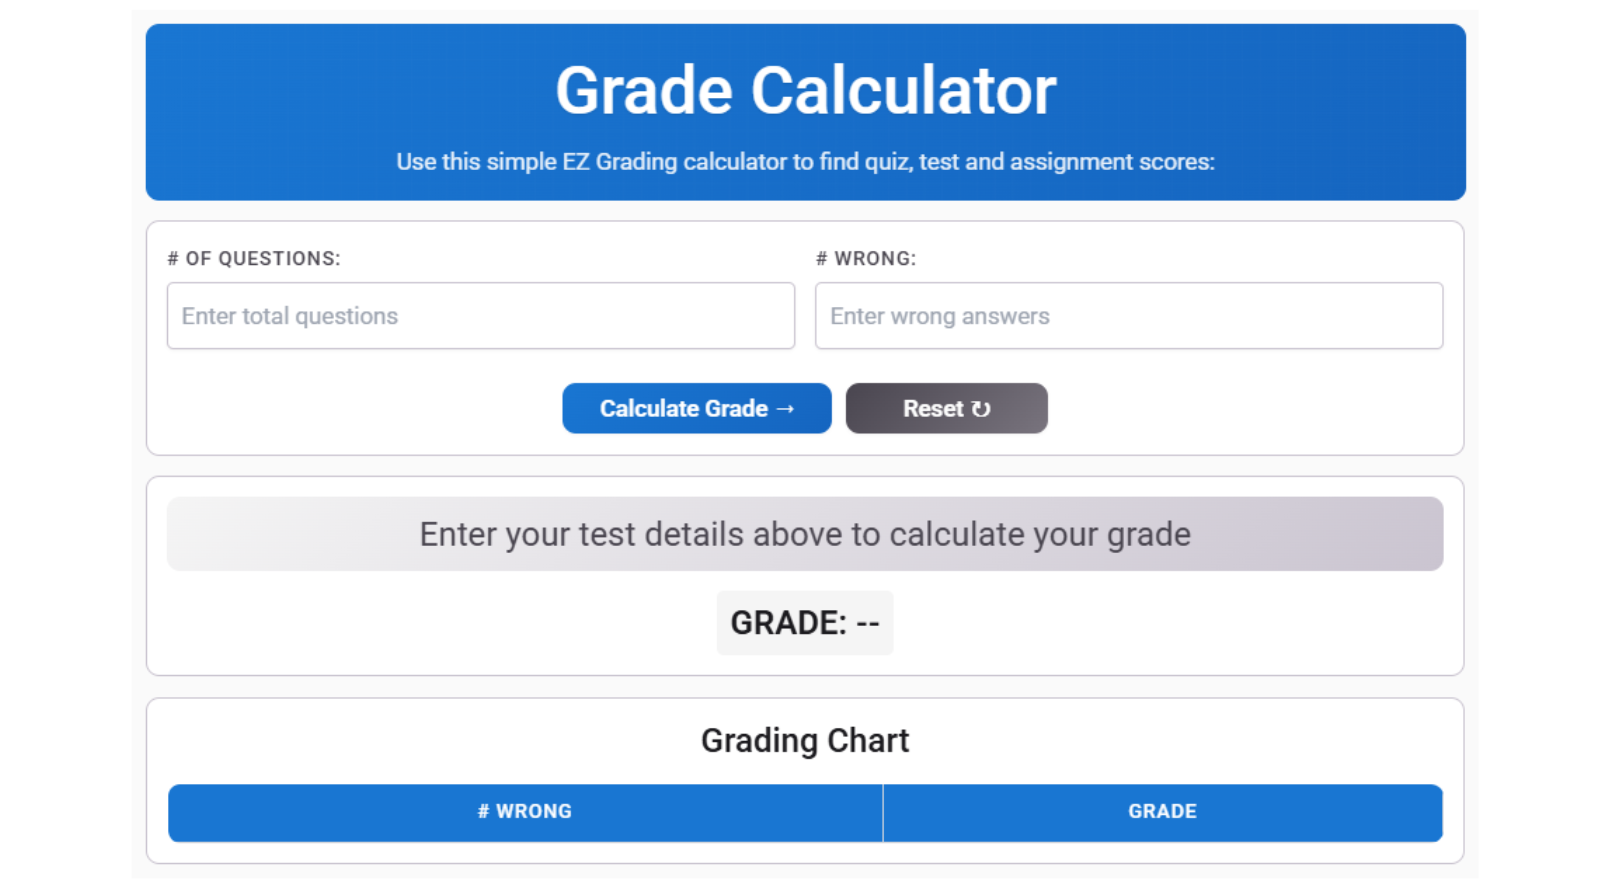The image size is (1600, 896).
Task: Click the '# WRONG:' label above the input
Action: [866, 259]
